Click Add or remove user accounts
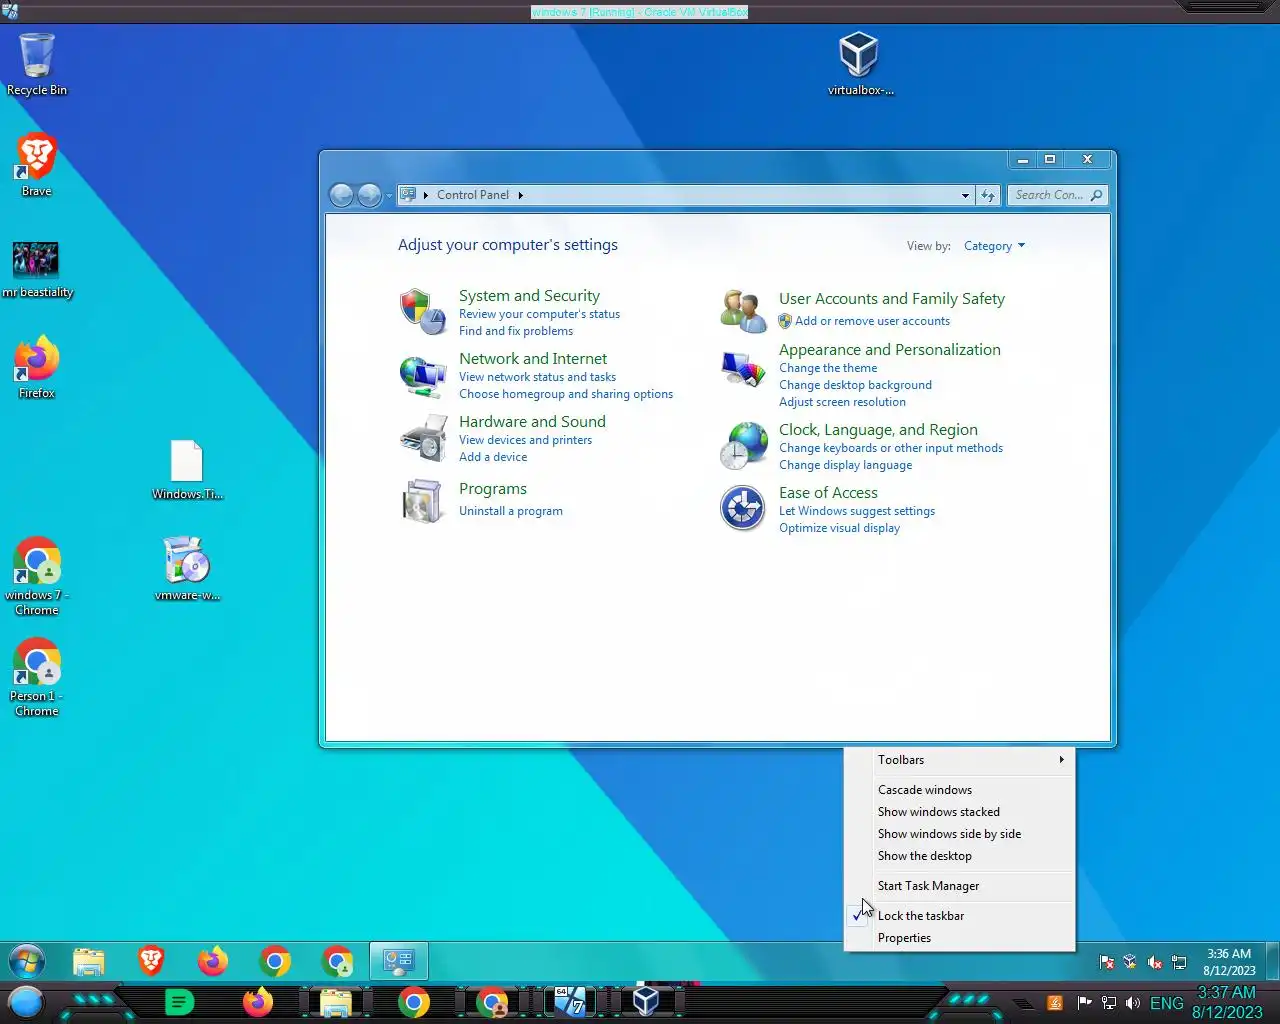 pos(872,321)
